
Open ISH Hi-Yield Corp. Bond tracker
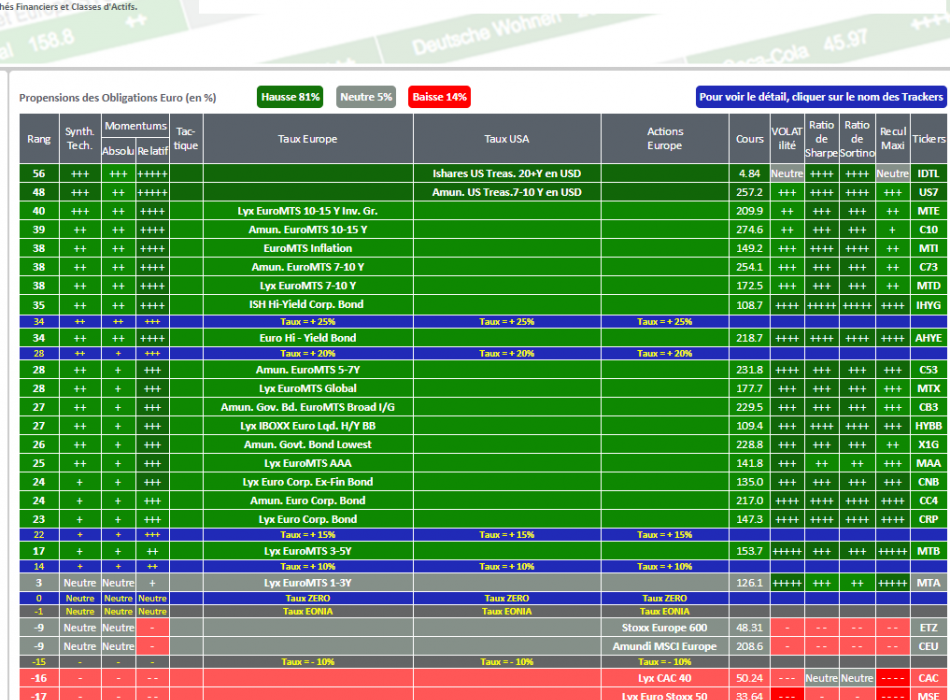pyautogui.click(x=307, y=305)
